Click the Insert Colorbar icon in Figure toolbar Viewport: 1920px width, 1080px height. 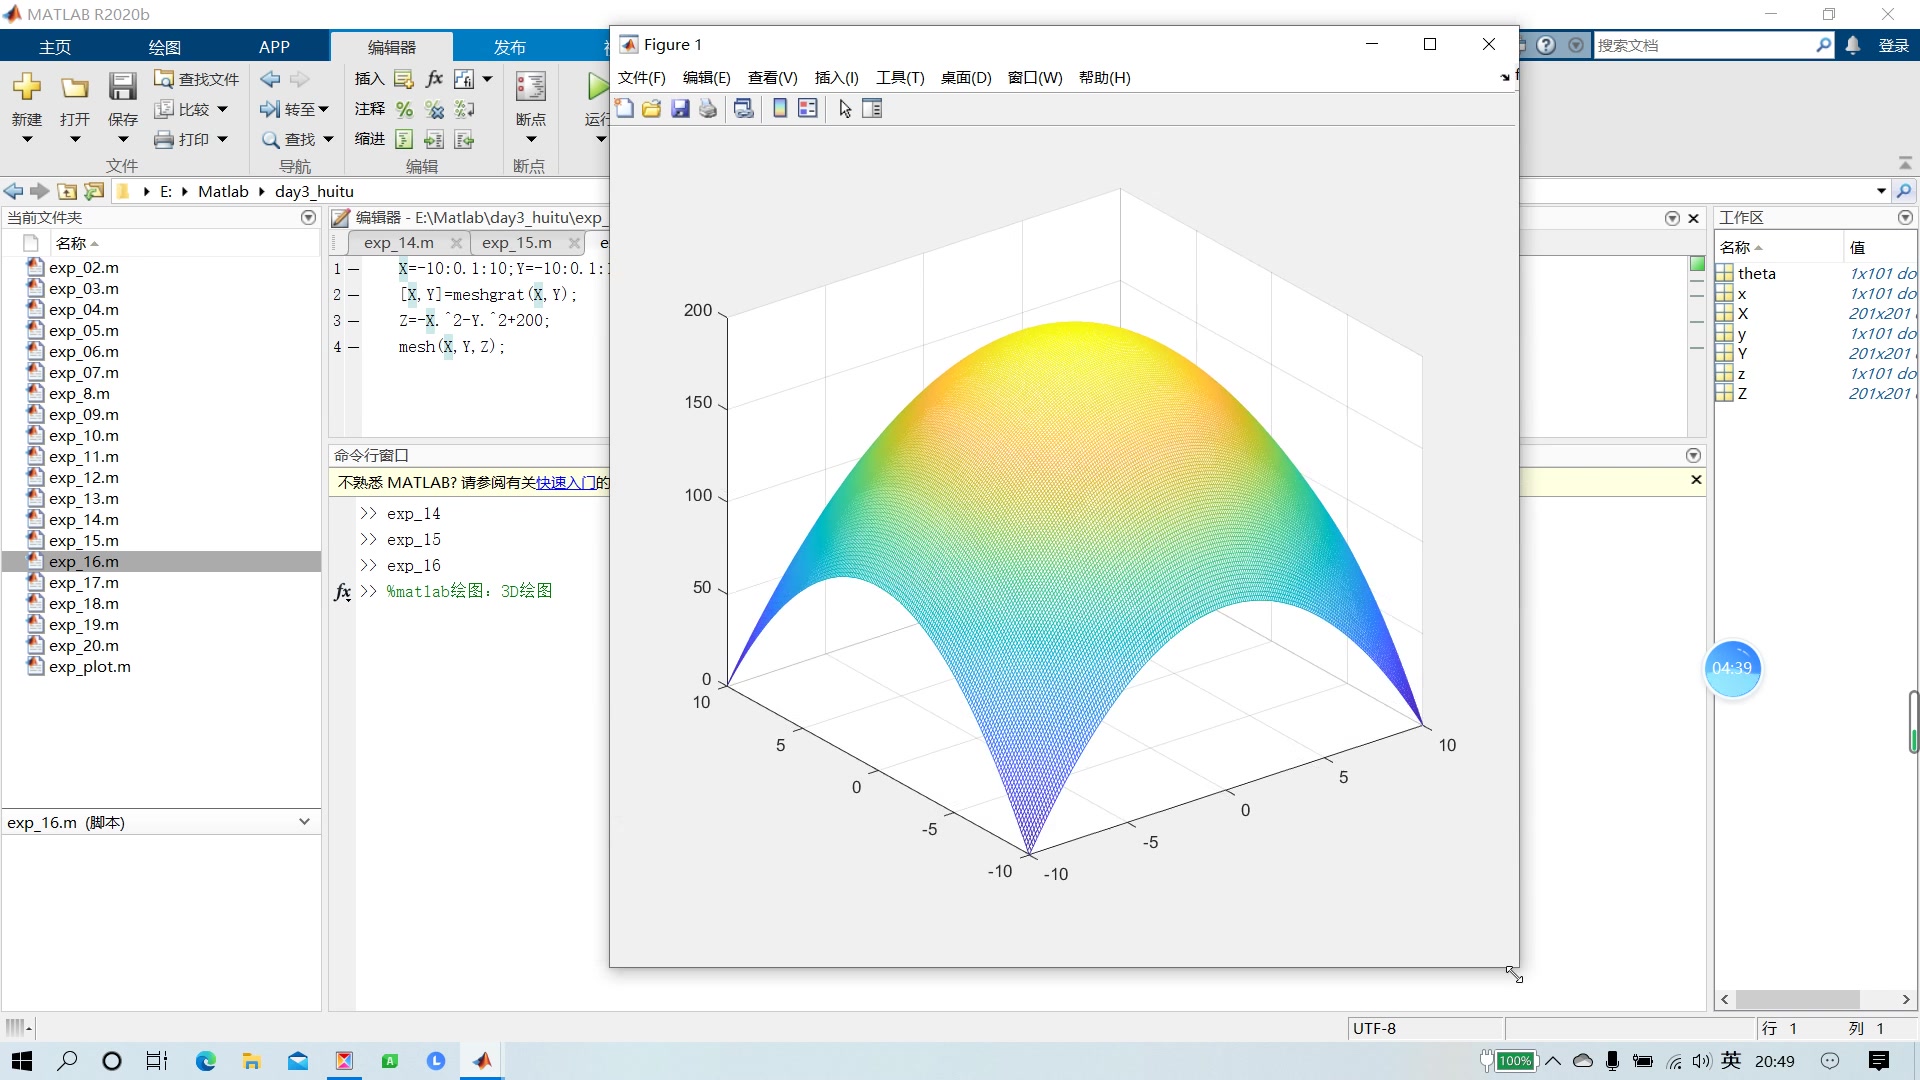click(780, 109)
